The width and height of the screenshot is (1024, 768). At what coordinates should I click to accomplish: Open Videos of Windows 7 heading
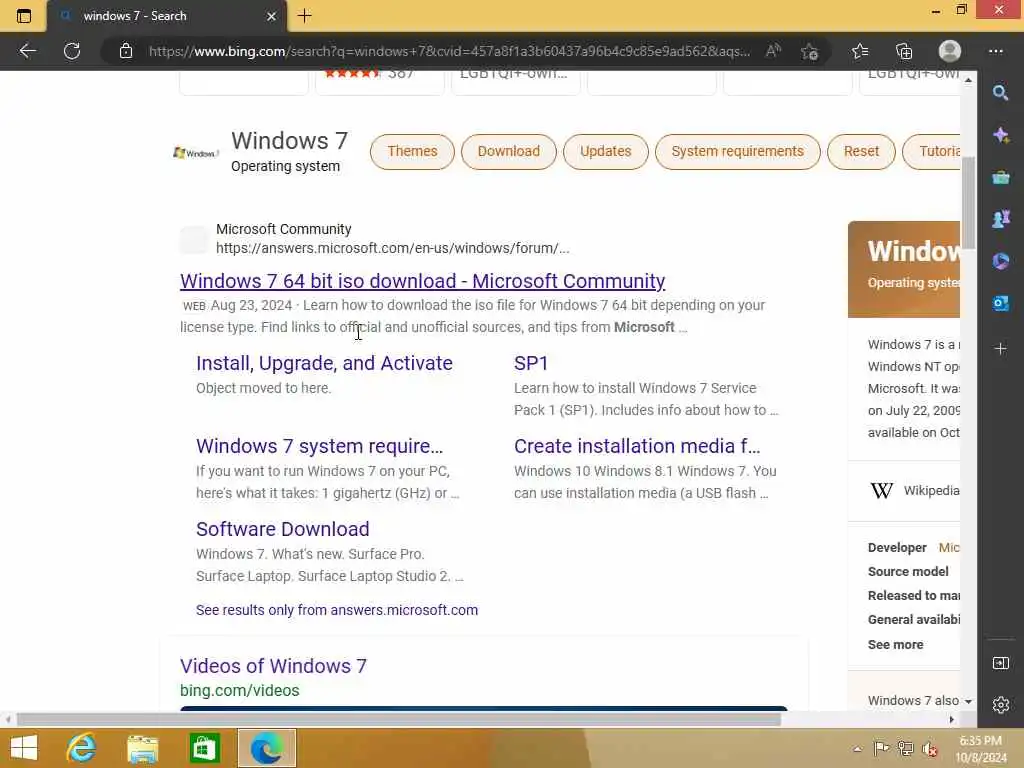tap(273, 666)
